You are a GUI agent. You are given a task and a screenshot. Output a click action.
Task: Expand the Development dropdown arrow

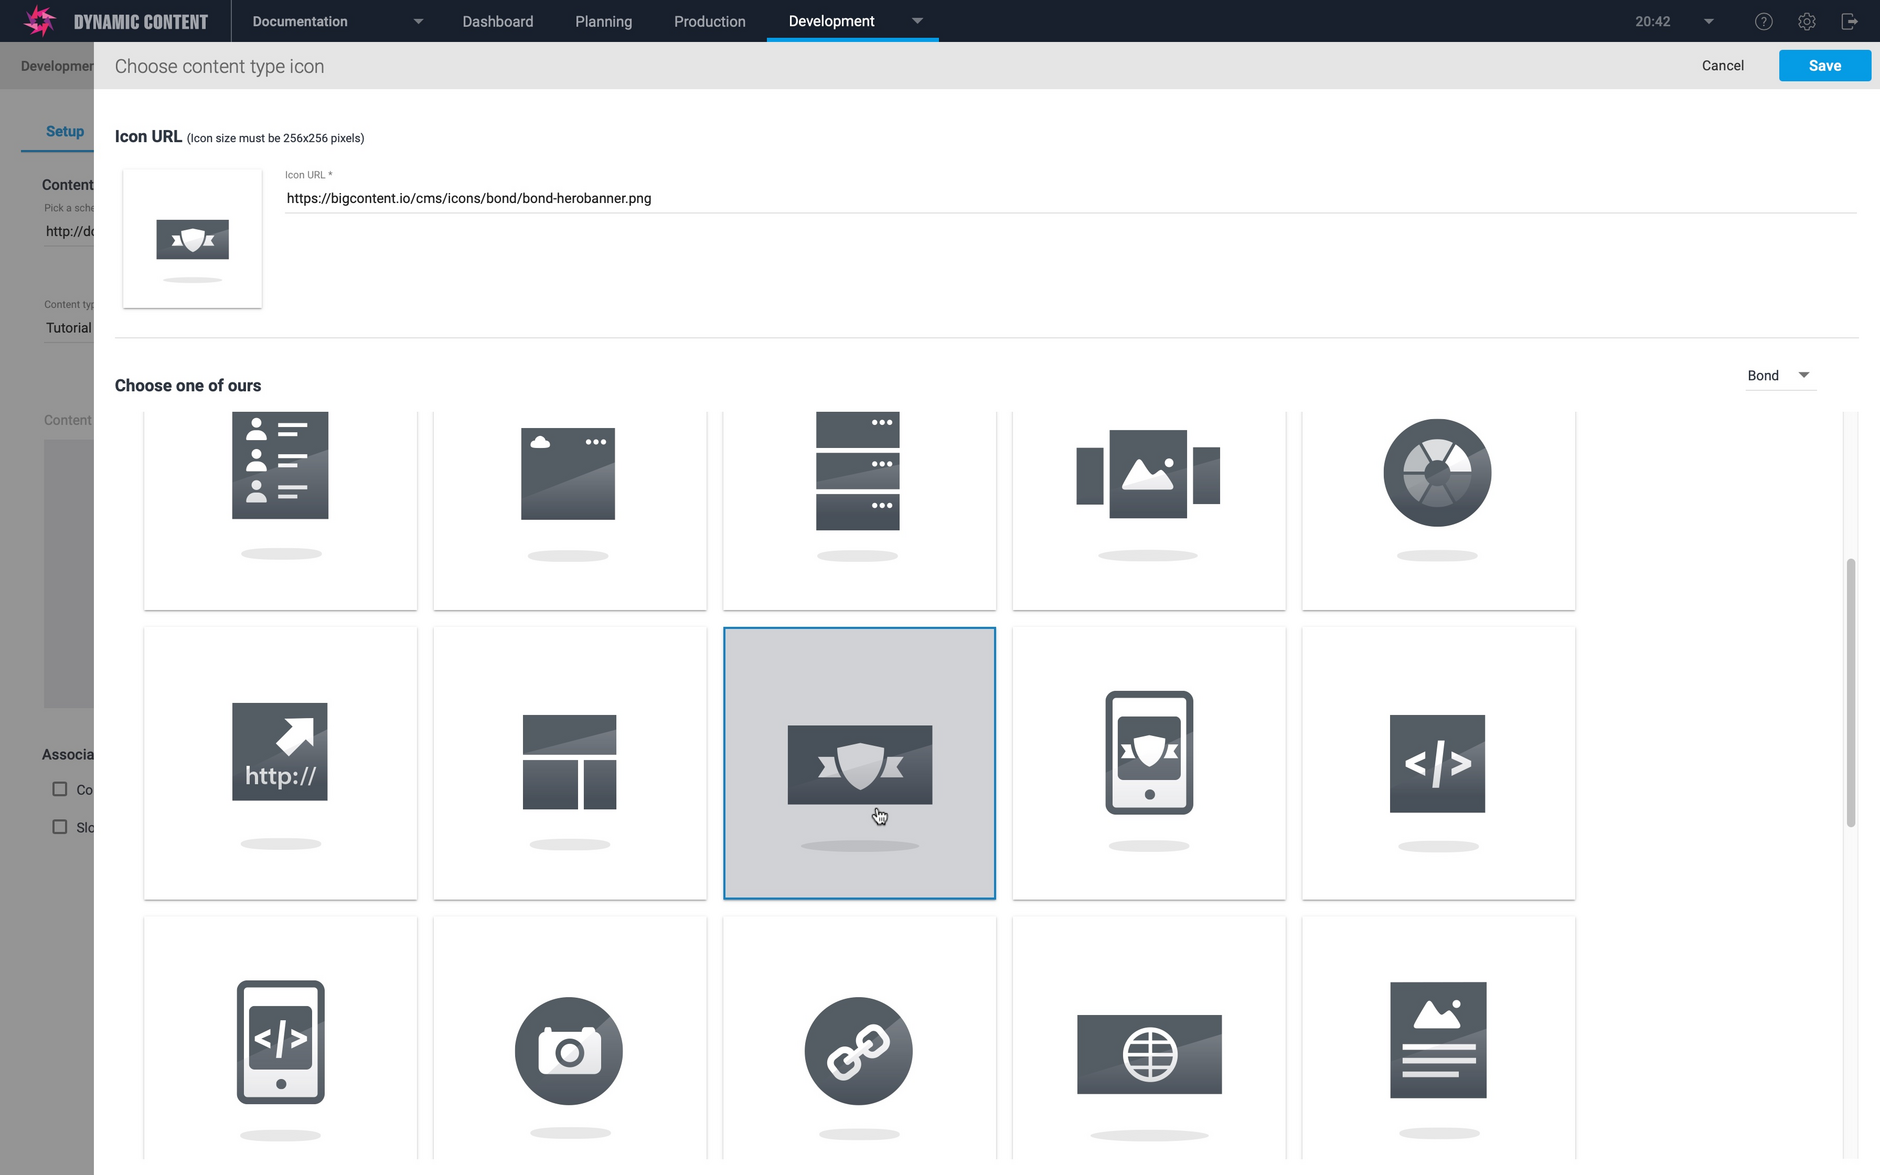(x=916, y=21)
